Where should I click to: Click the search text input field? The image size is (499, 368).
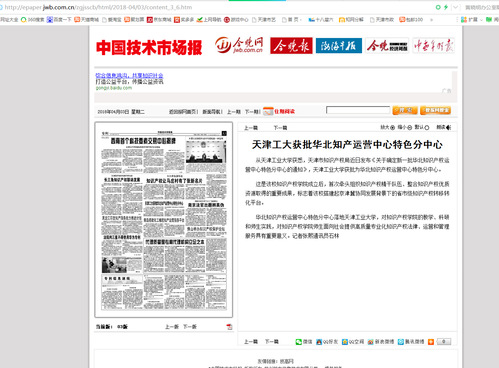pyautogui.click(x=358, y=110)
